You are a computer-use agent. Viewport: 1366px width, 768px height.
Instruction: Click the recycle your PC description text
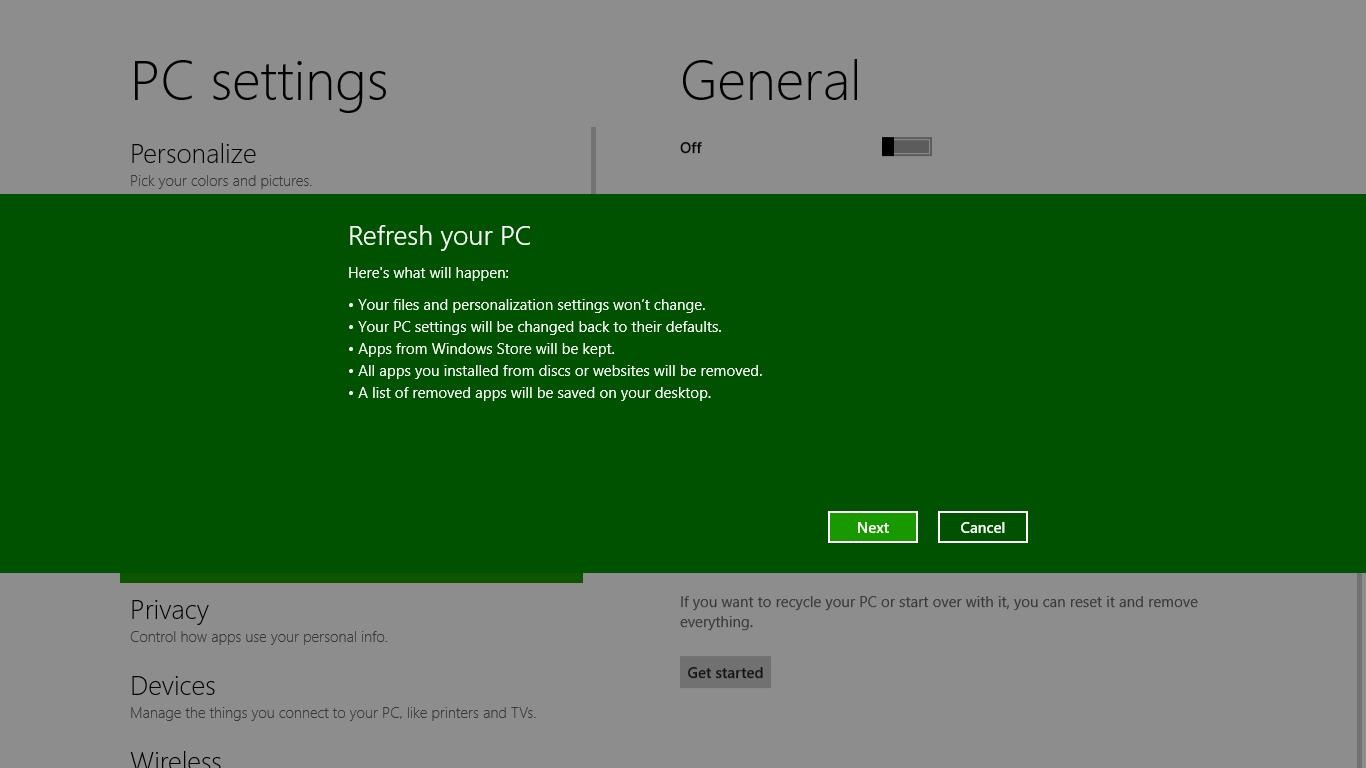[x=938, y=612]
